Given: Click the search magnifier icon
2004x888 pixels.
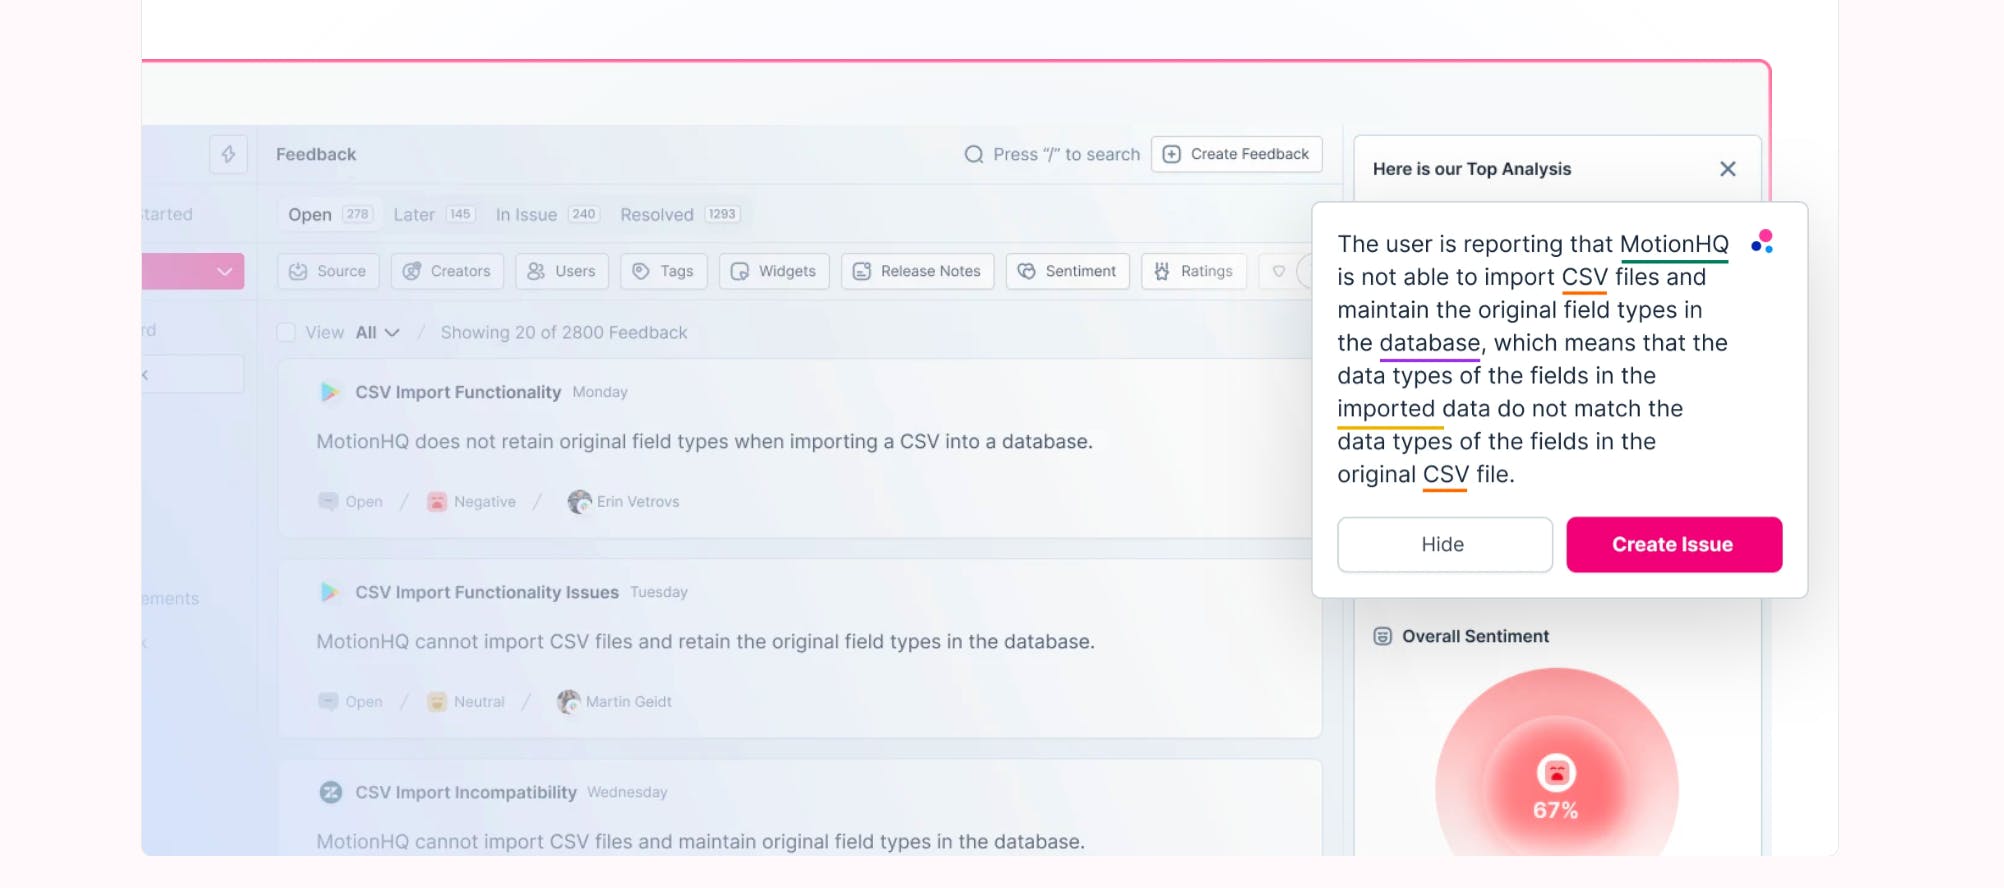Looking at the screenshot, I should [x=973, y=154].
